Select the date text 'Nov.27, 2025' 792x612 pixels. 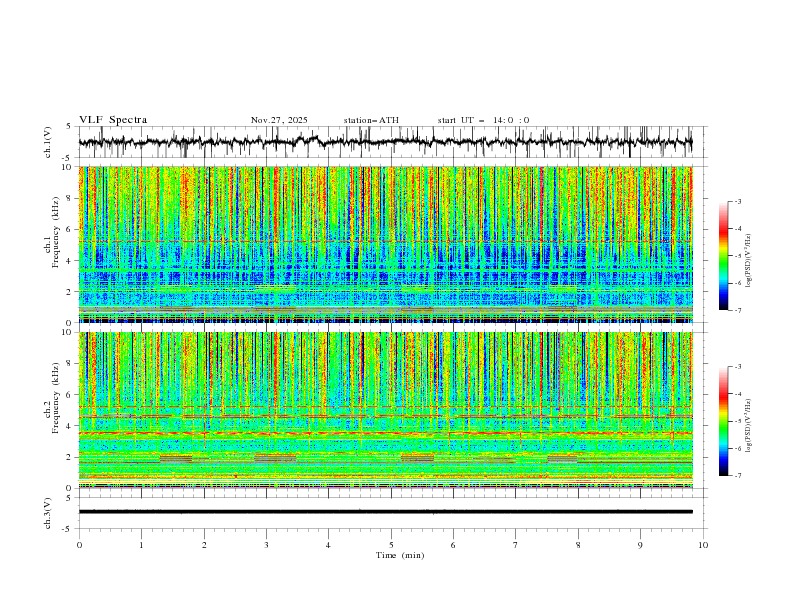(279, 120)
